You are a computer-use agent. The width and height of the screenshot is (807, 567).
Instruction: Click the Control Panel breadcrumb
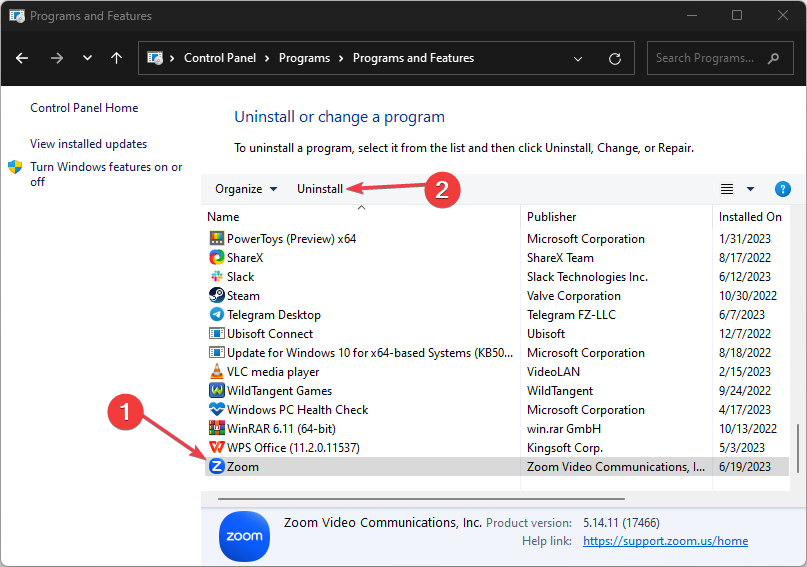220,58
